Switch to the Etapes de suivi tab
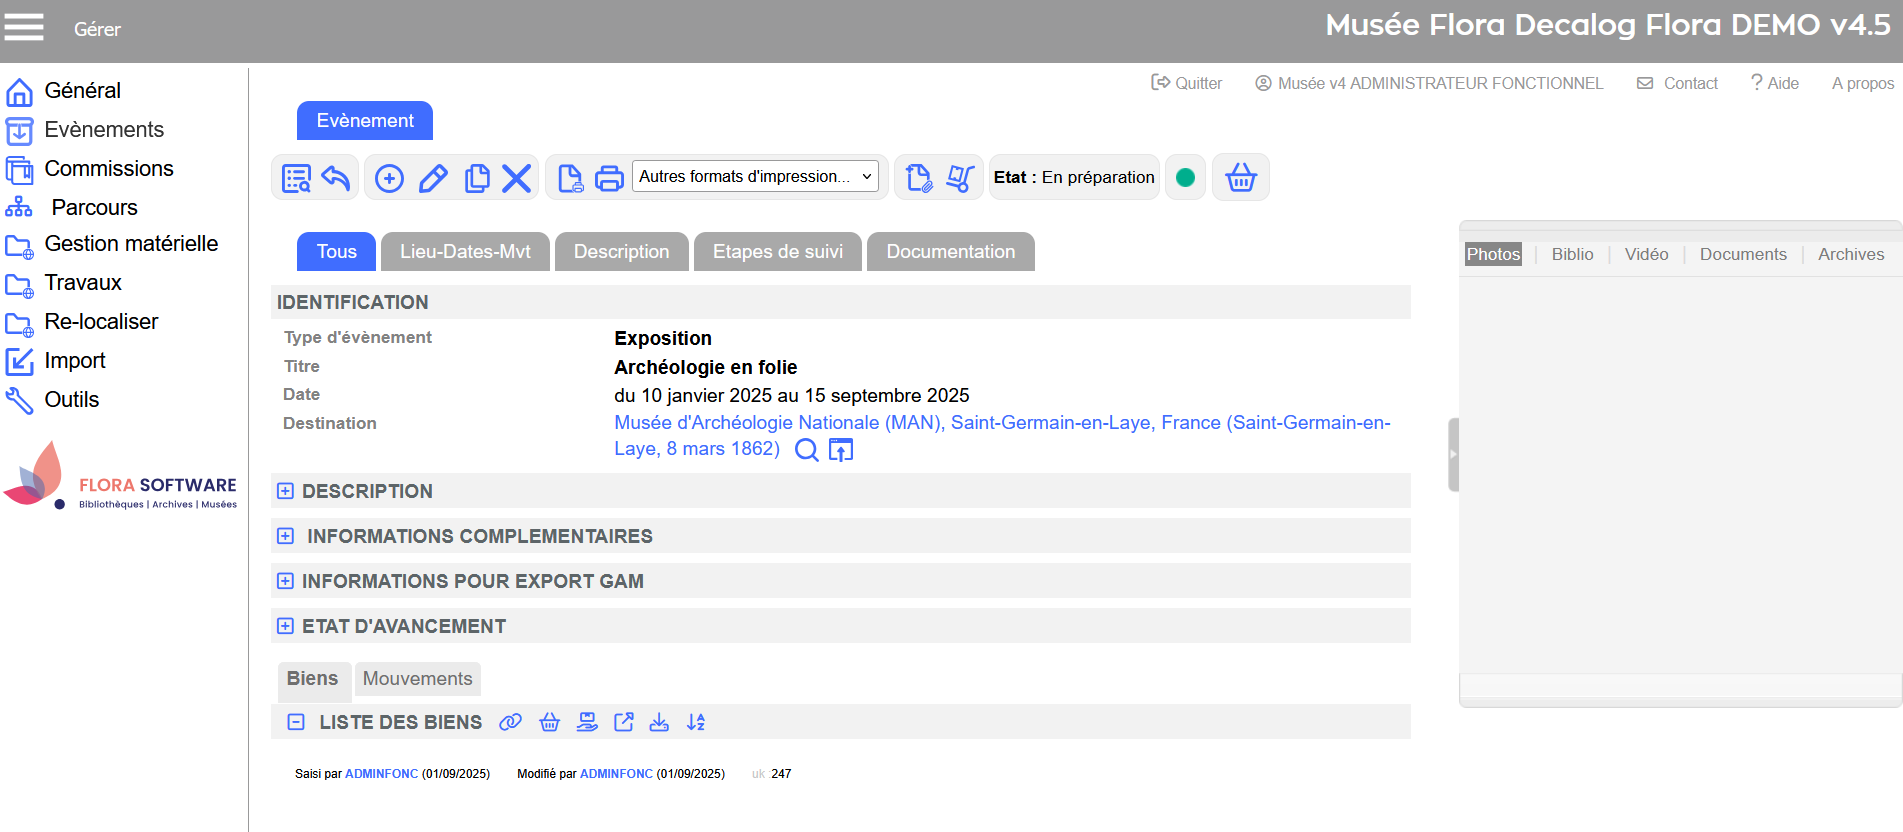Screen dimensions: 1903x832 coord(777,252)
